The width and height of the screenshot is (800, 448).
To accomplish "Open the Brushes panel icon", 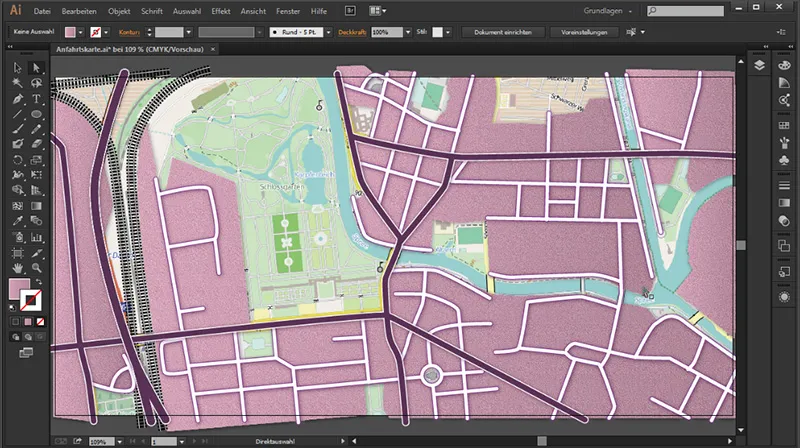I will pyautogui.click(x=784, y=143).
